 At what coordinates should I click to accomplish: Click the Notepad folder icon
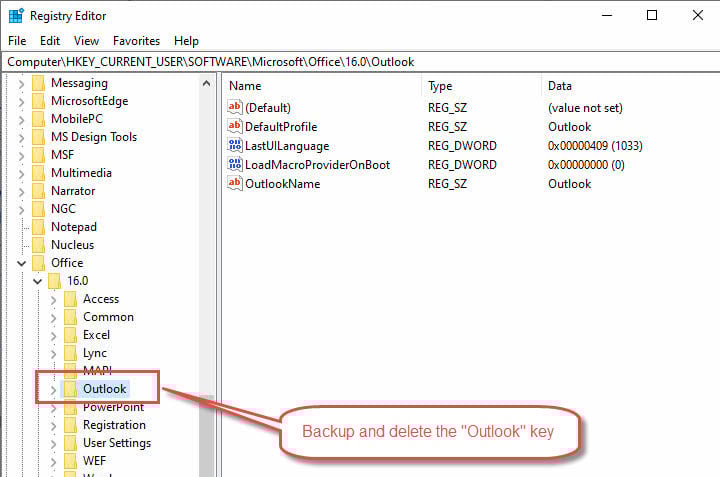click(39, 227)
